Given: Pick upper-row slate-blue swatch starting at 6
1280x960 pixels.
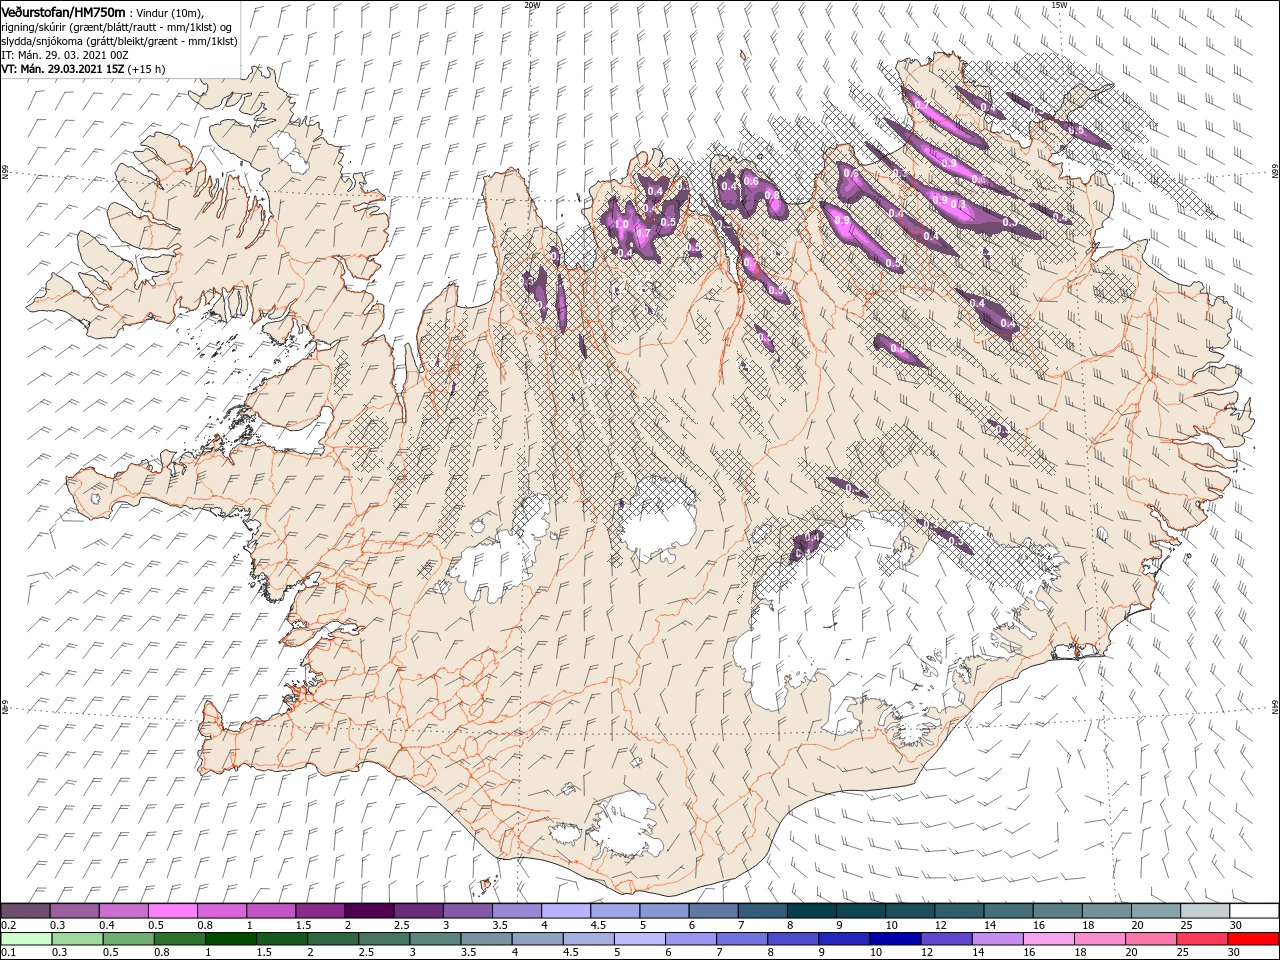Looking at the screenshot, I should tap(713, 911).
